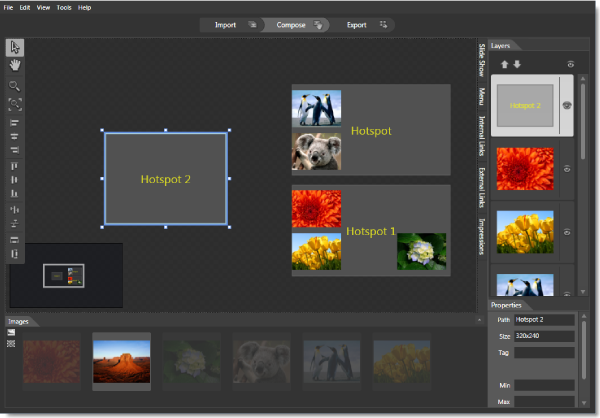Switch Images panel to single image view

pos(11,332)
